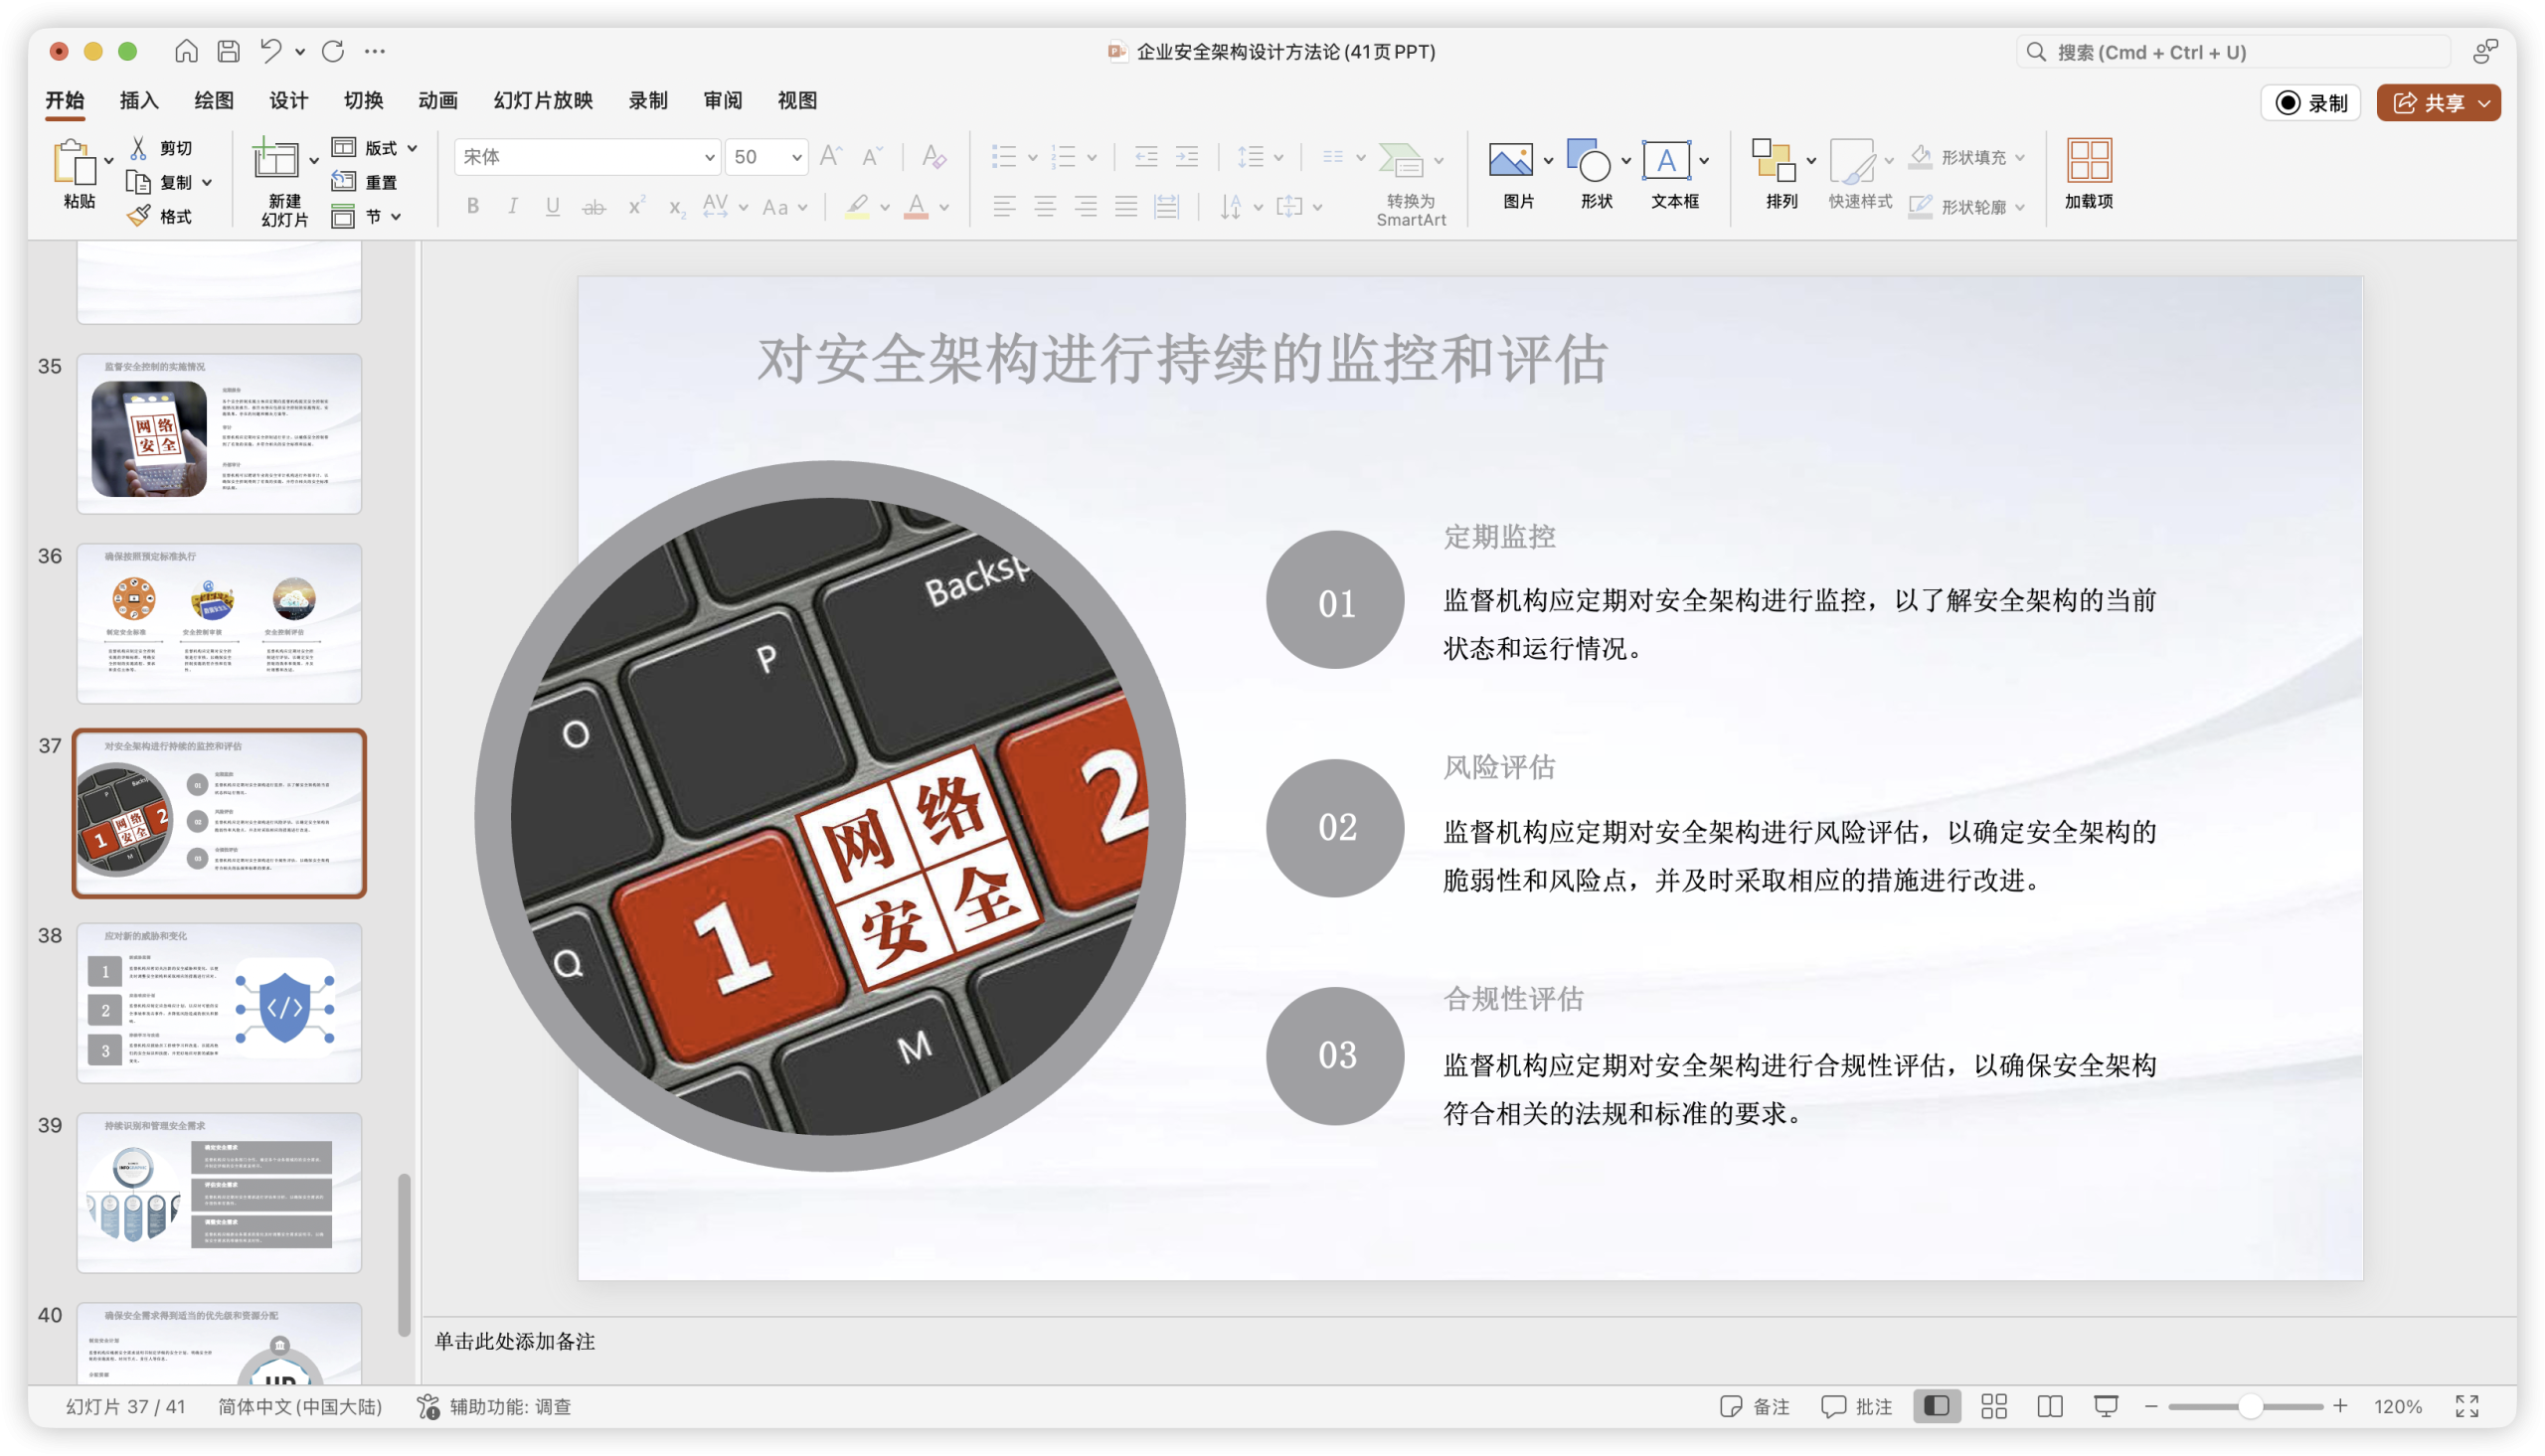The image size is (2545, 1456).
Task: Insert a picture with 图片 icon
Action: (1510, 160)
